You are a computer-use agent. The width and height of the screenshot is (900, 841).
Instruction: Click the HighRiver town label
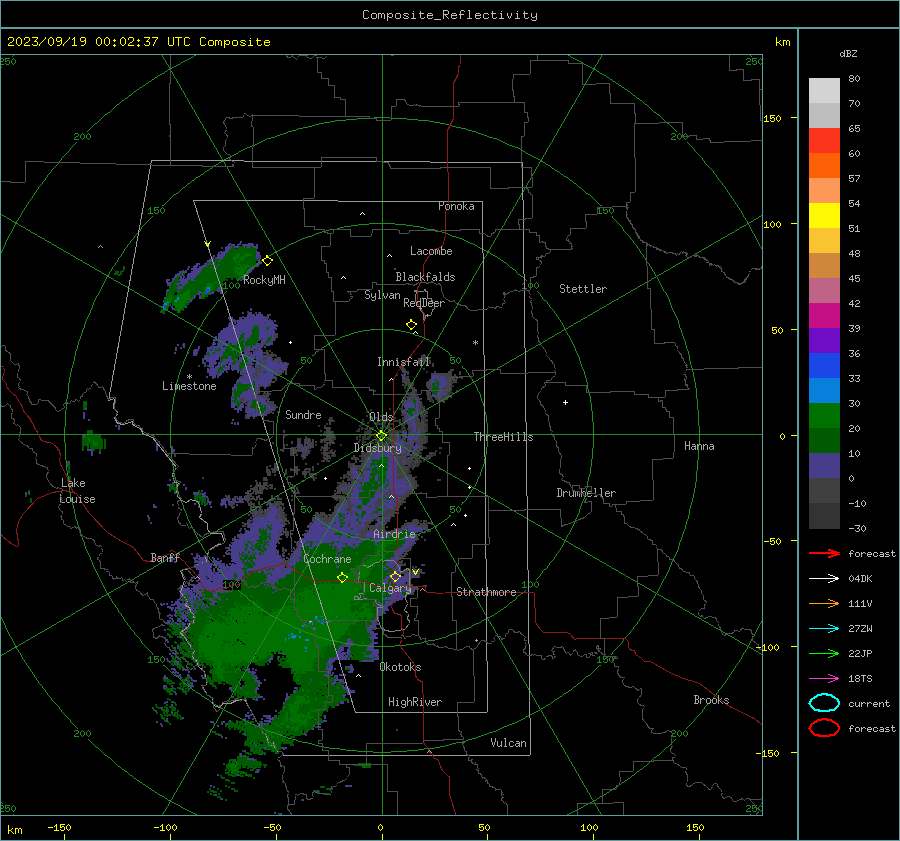coord(415,702)
